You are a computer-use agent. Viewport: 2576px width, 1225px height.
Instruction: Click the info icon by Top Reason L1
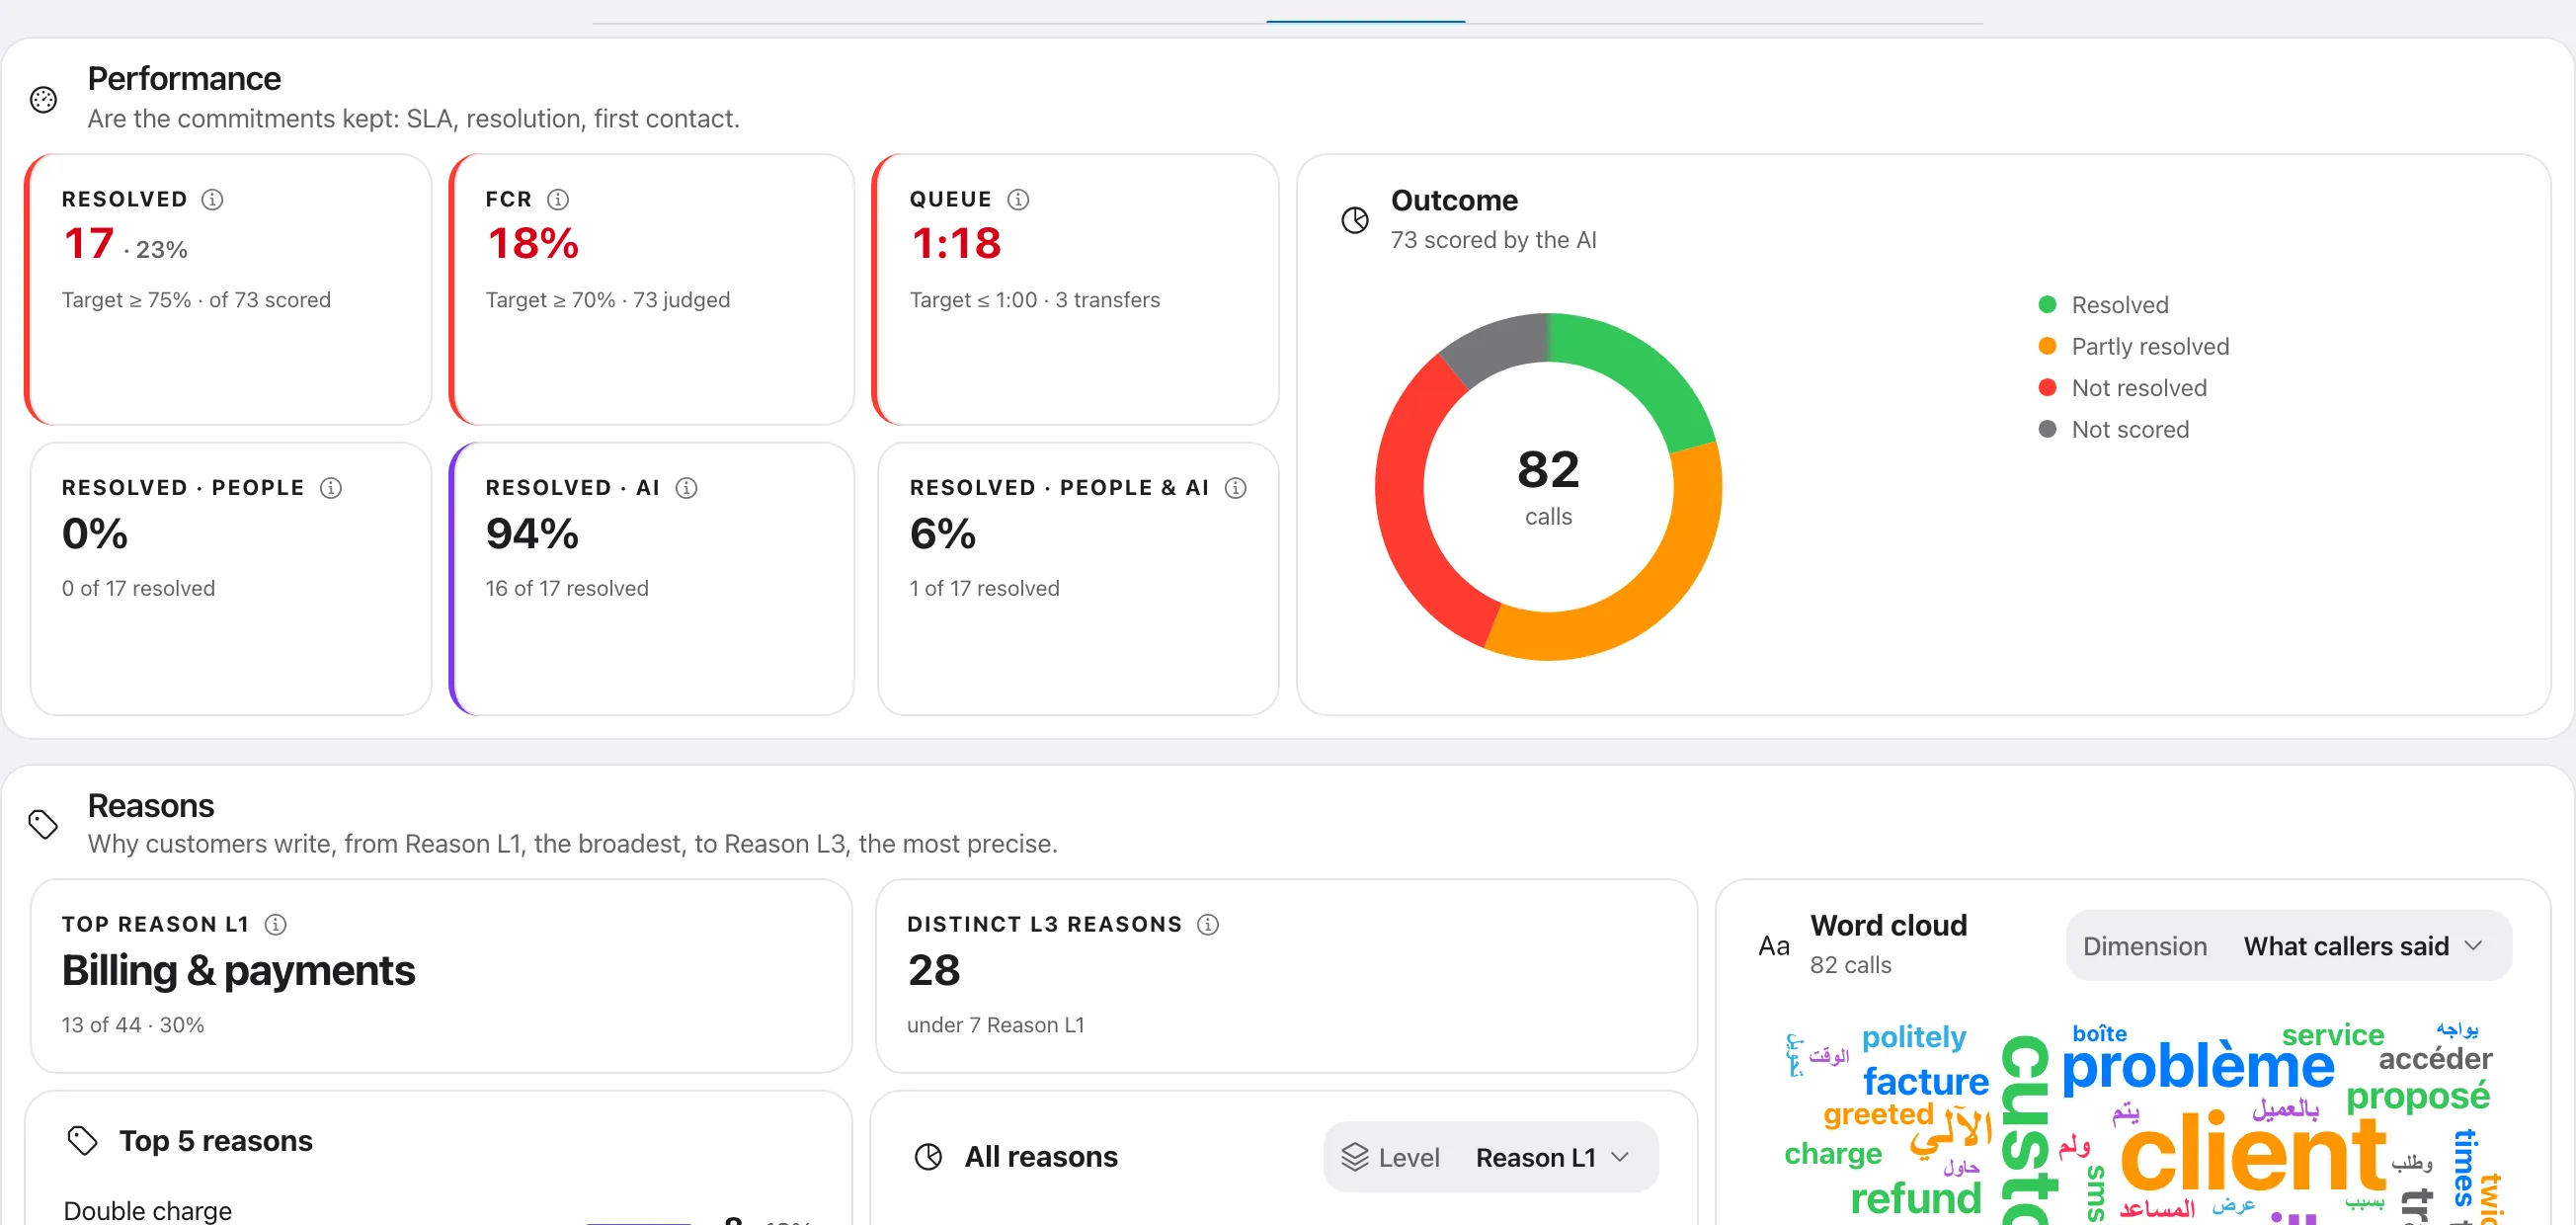pos(275,924)
